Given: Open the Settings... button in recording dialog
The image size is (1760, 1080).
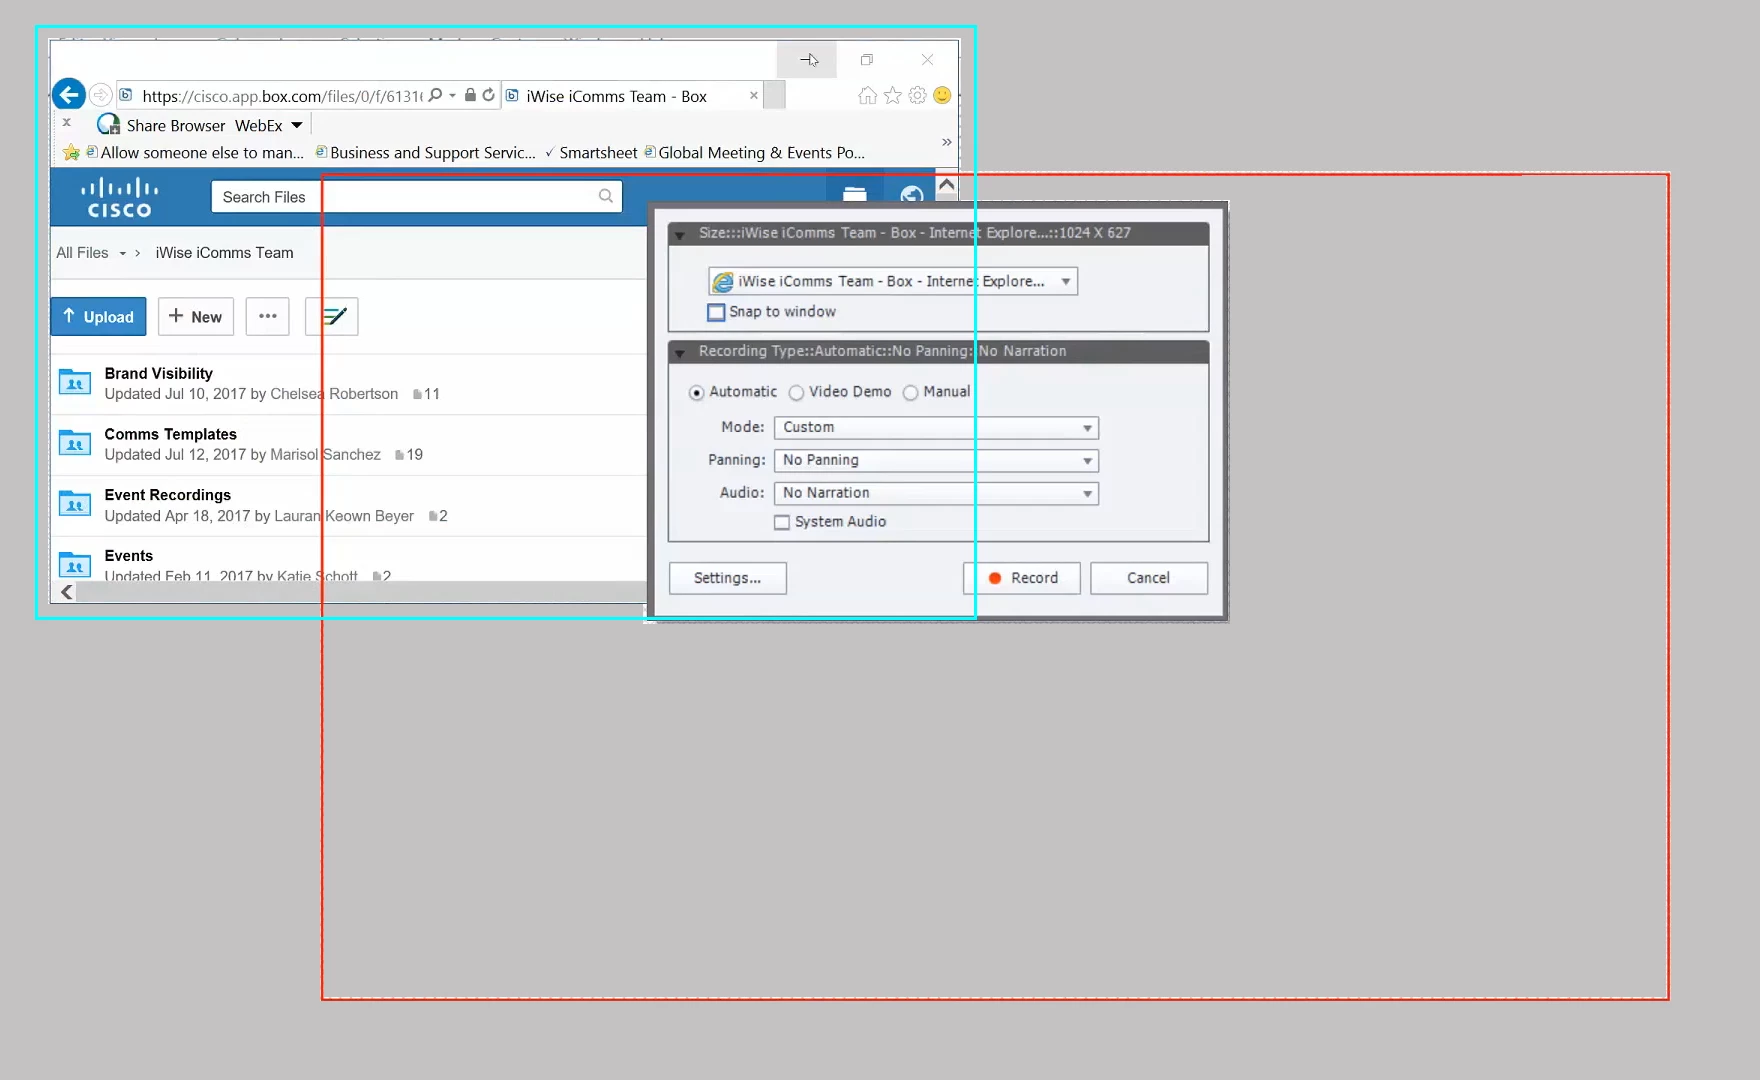Looking at the screenshot, I should tap(728, 578).
